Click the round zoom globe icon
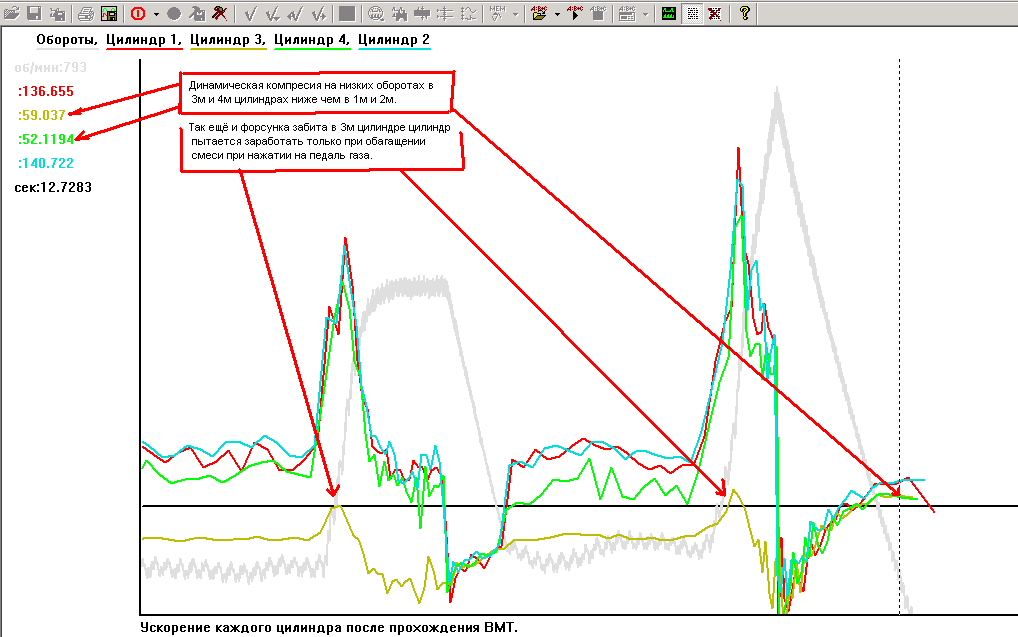This screenshot has height=637, width=1018. [x=375, y=13]
